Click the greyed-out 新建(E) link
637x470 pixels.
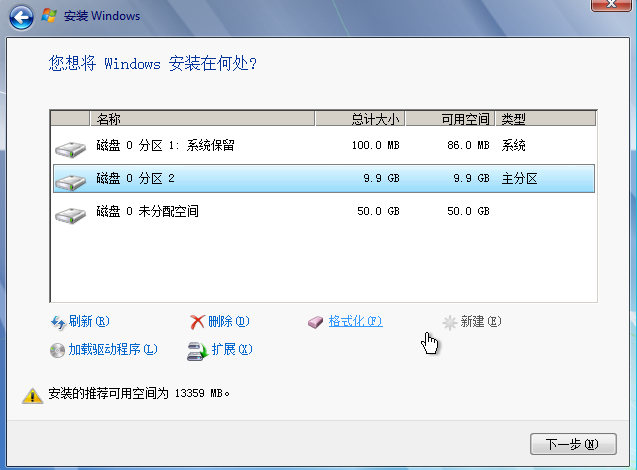(x=481, y=321)
